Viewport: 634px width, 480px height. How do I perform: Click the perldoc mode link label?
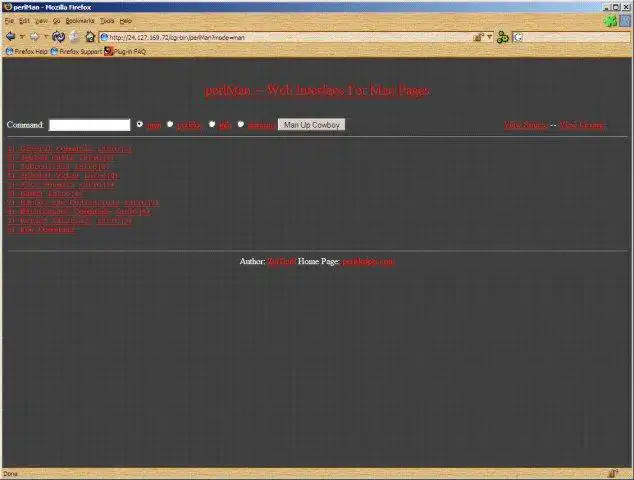pyautogui.click(x=188, y=125)
